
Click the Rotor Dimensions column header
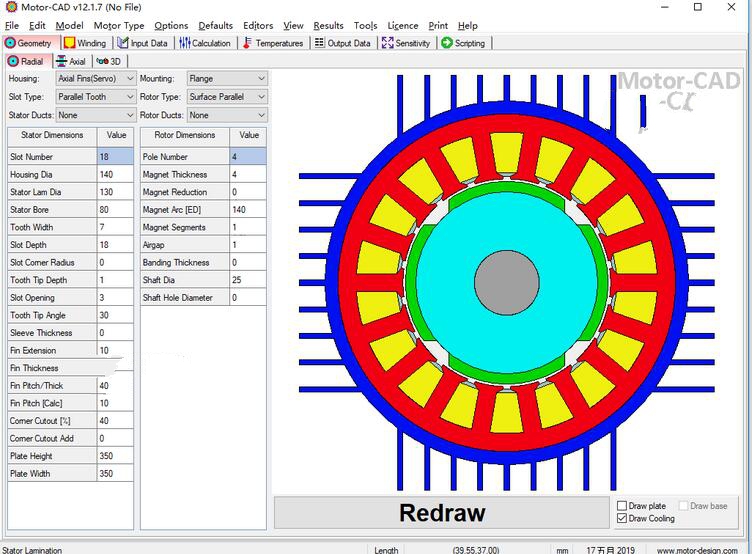(185, 136)
